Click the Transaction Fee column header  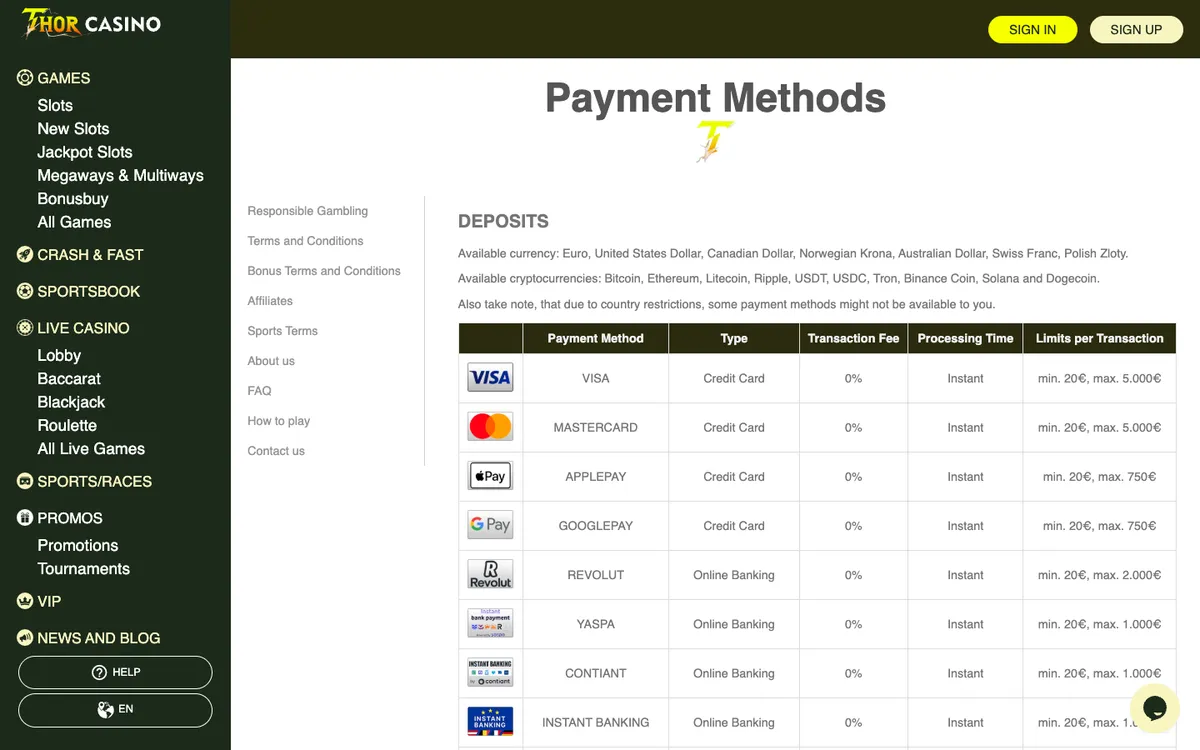(x=853, y=338)
